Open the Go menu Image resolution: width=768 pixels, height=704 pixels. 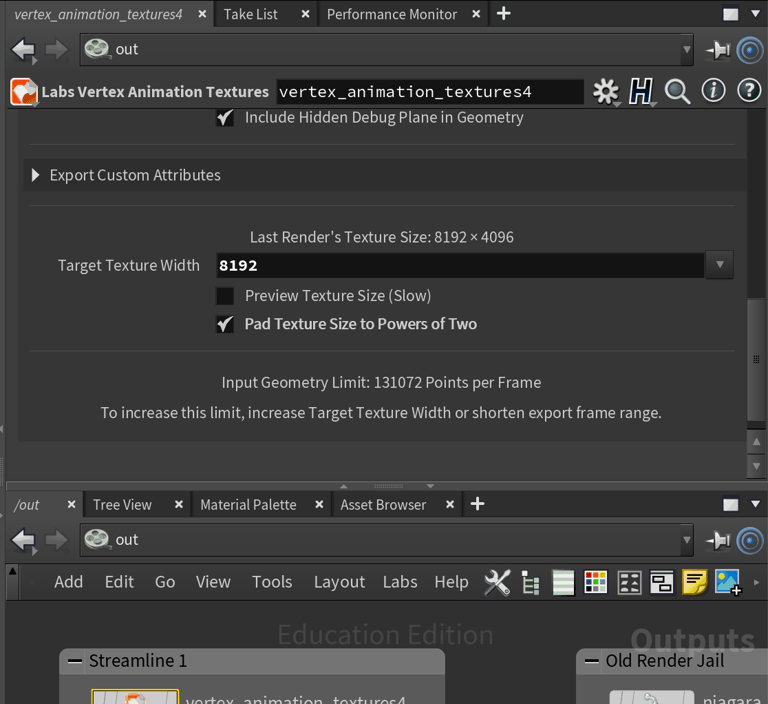[165, 582]
